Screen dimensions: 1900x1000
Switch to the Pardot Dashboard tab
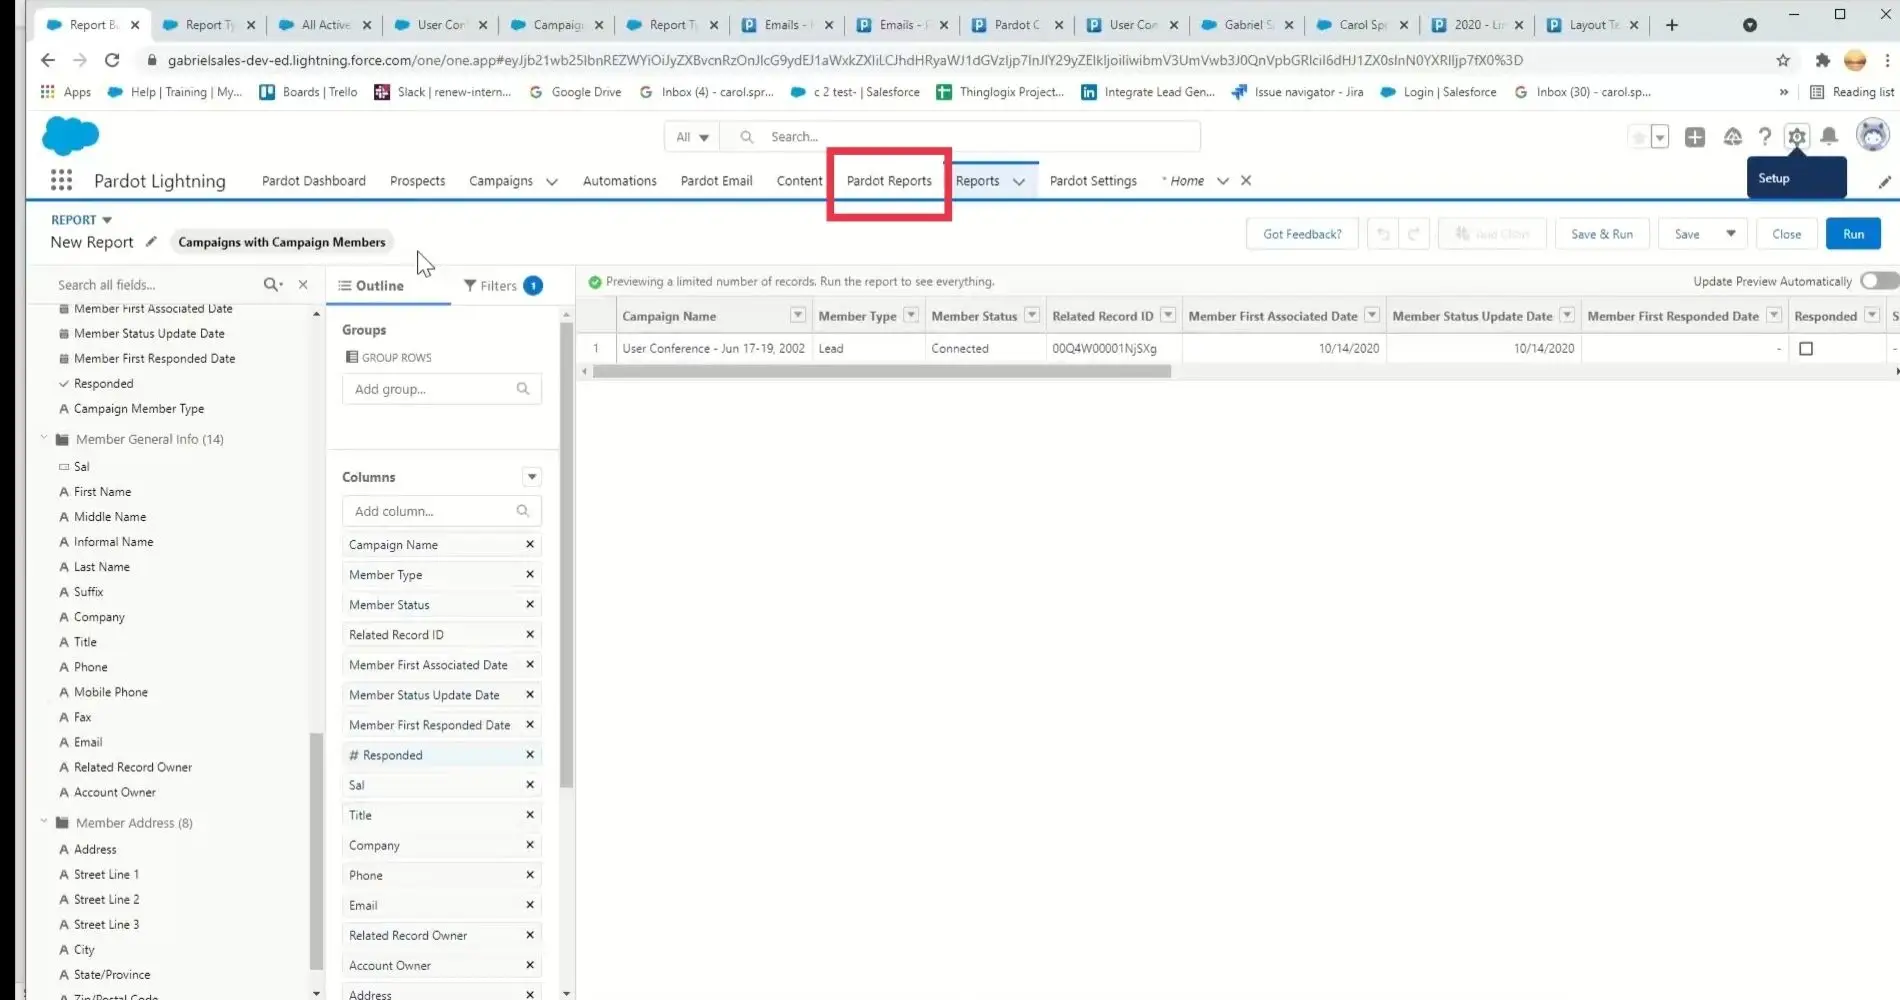click(x=312, y=181)
